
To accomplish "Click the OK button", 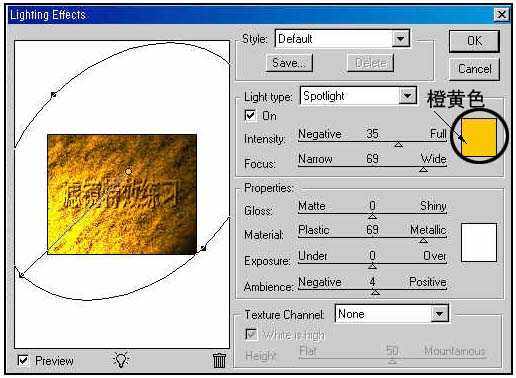I will (x=474, y=41).
